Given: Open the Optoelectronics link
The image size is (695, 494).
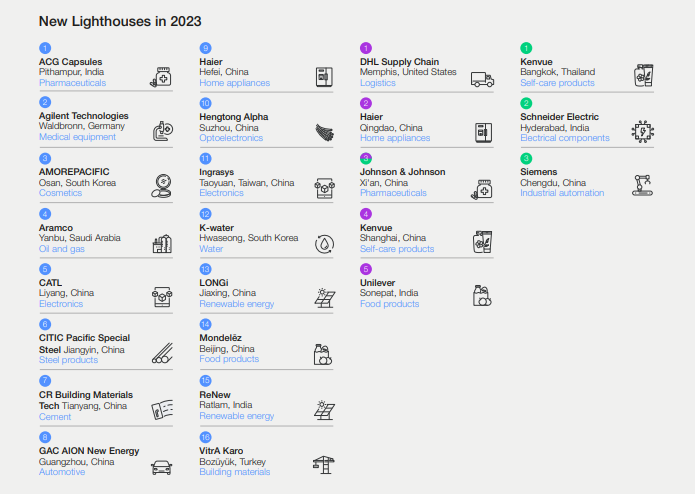Looking at the screenshot, I should tap(231, 138).
